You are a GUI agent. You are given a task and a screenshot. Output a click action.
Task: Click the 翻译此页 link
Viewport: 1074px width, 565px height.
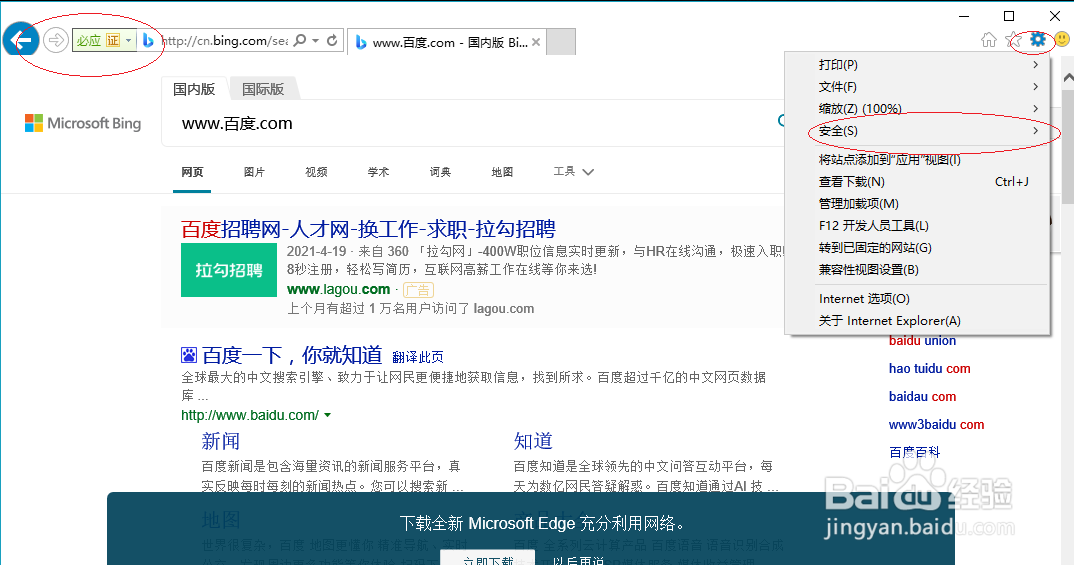click(418, 357)
